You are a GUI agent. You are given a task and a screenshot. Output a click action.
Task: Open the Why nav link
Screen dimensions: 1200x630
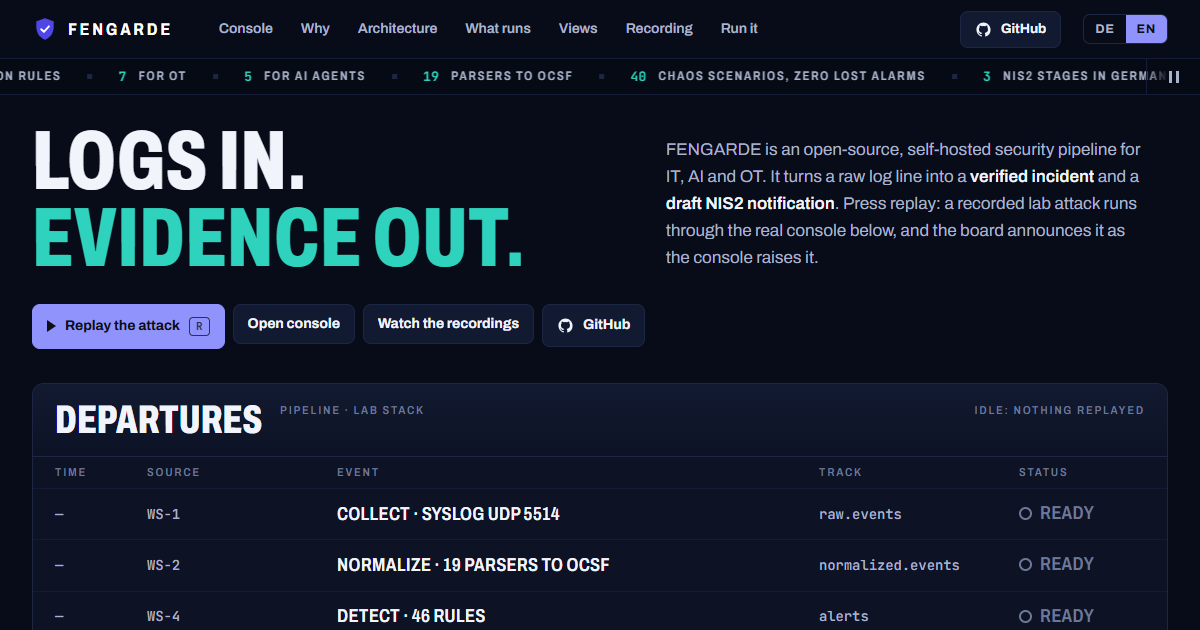tap(315, 29)
